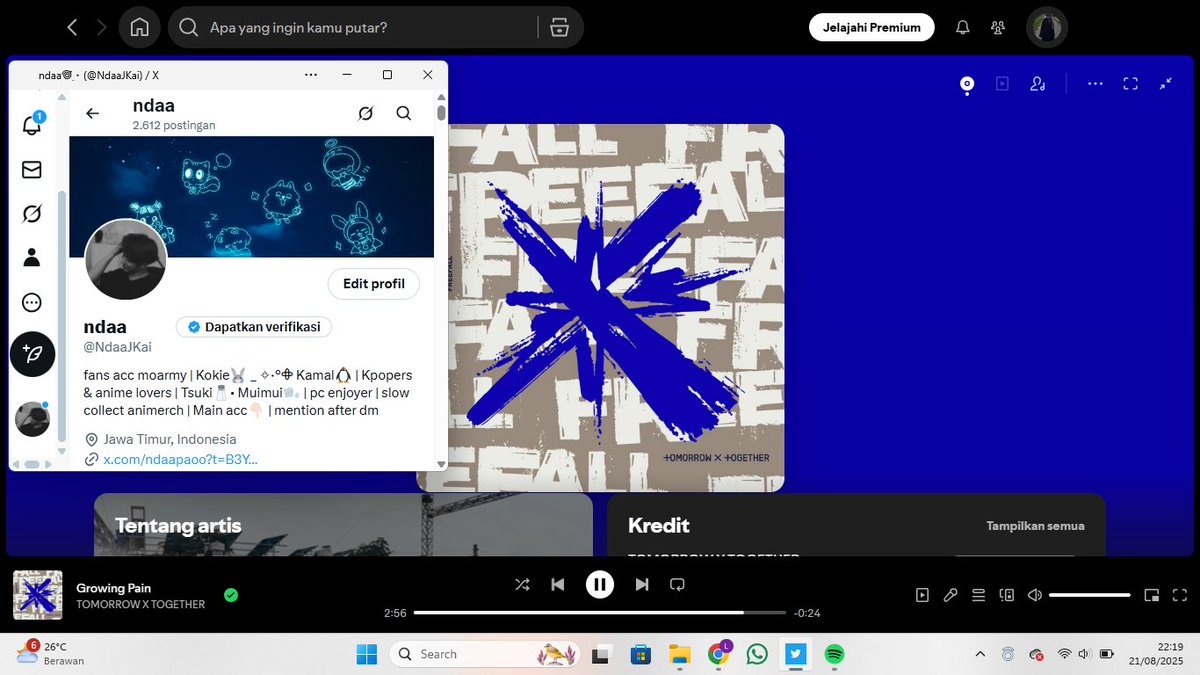Click Jelajahi Premium button
The width and height of the screenshot is (1200, 675).
[872, 28]
